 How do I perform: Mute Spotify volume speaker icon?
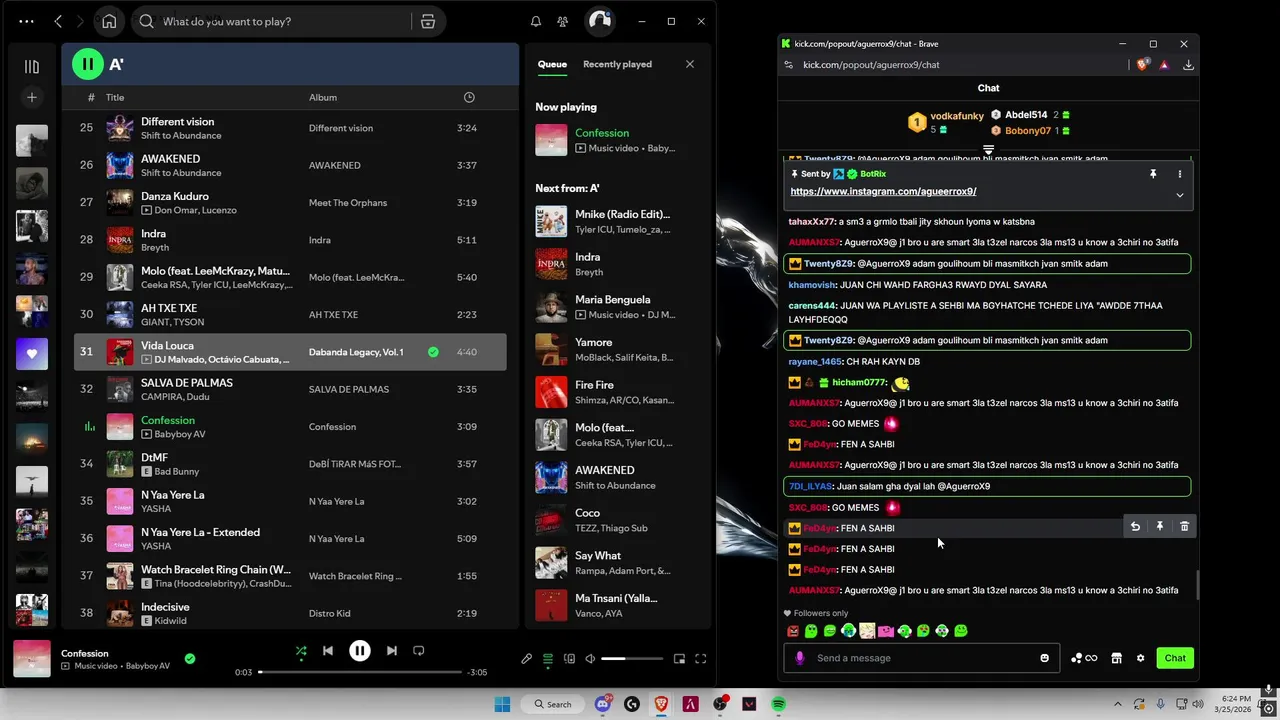coord(590,659)
